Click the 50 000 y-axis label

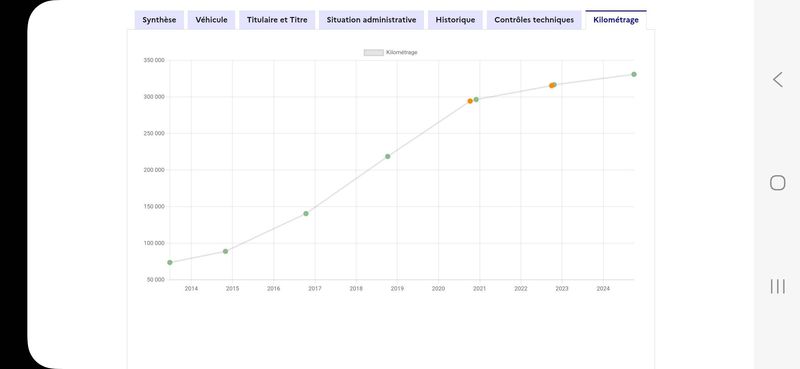click(156, 280)
